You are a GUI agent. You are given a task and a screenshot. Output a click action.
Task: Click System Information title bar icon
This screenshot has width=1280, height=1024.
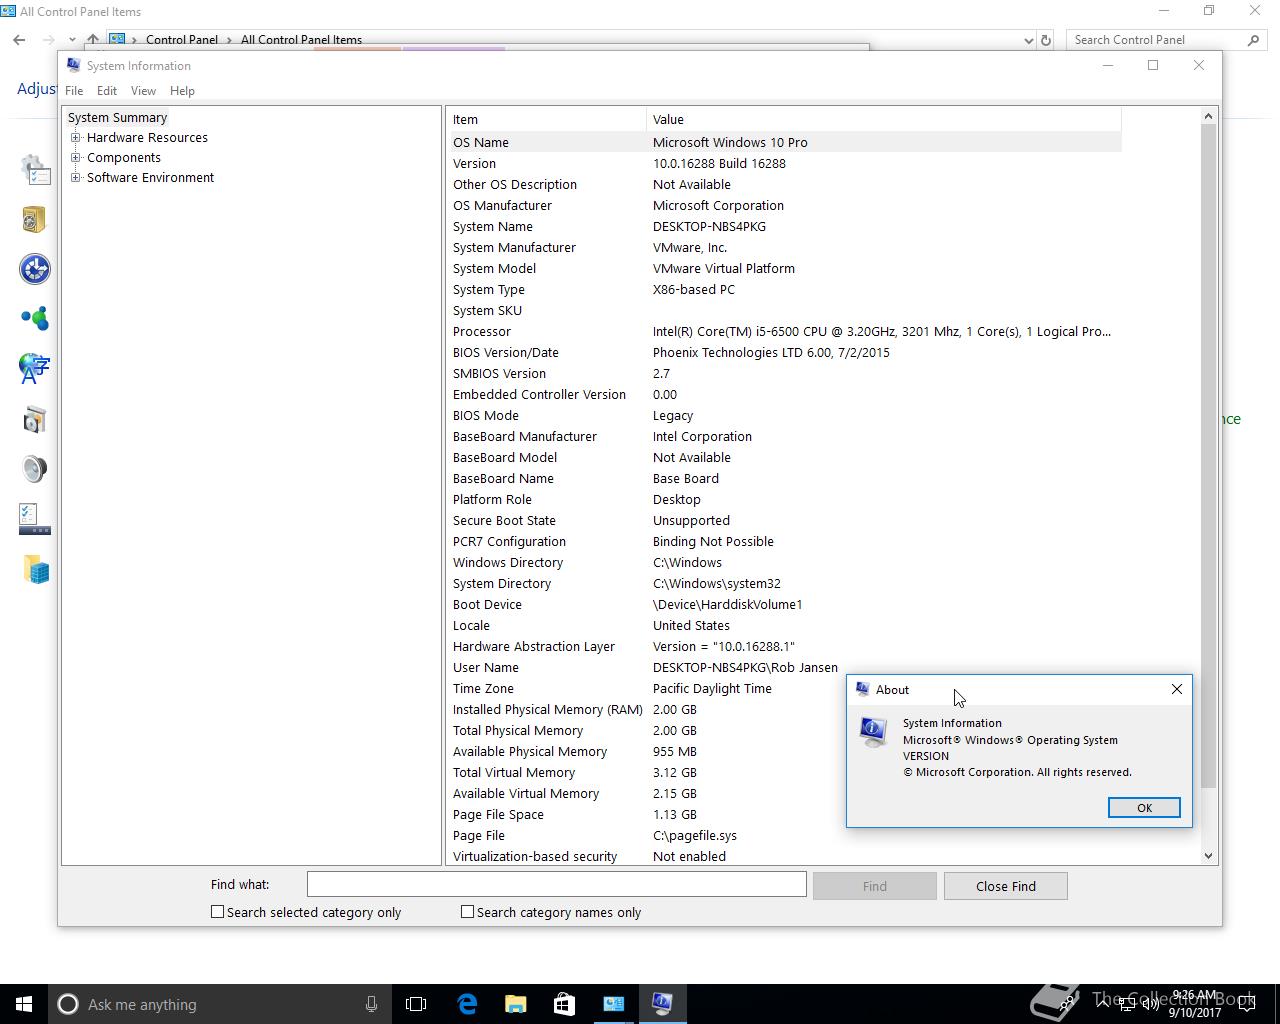(x=73, y=65)
